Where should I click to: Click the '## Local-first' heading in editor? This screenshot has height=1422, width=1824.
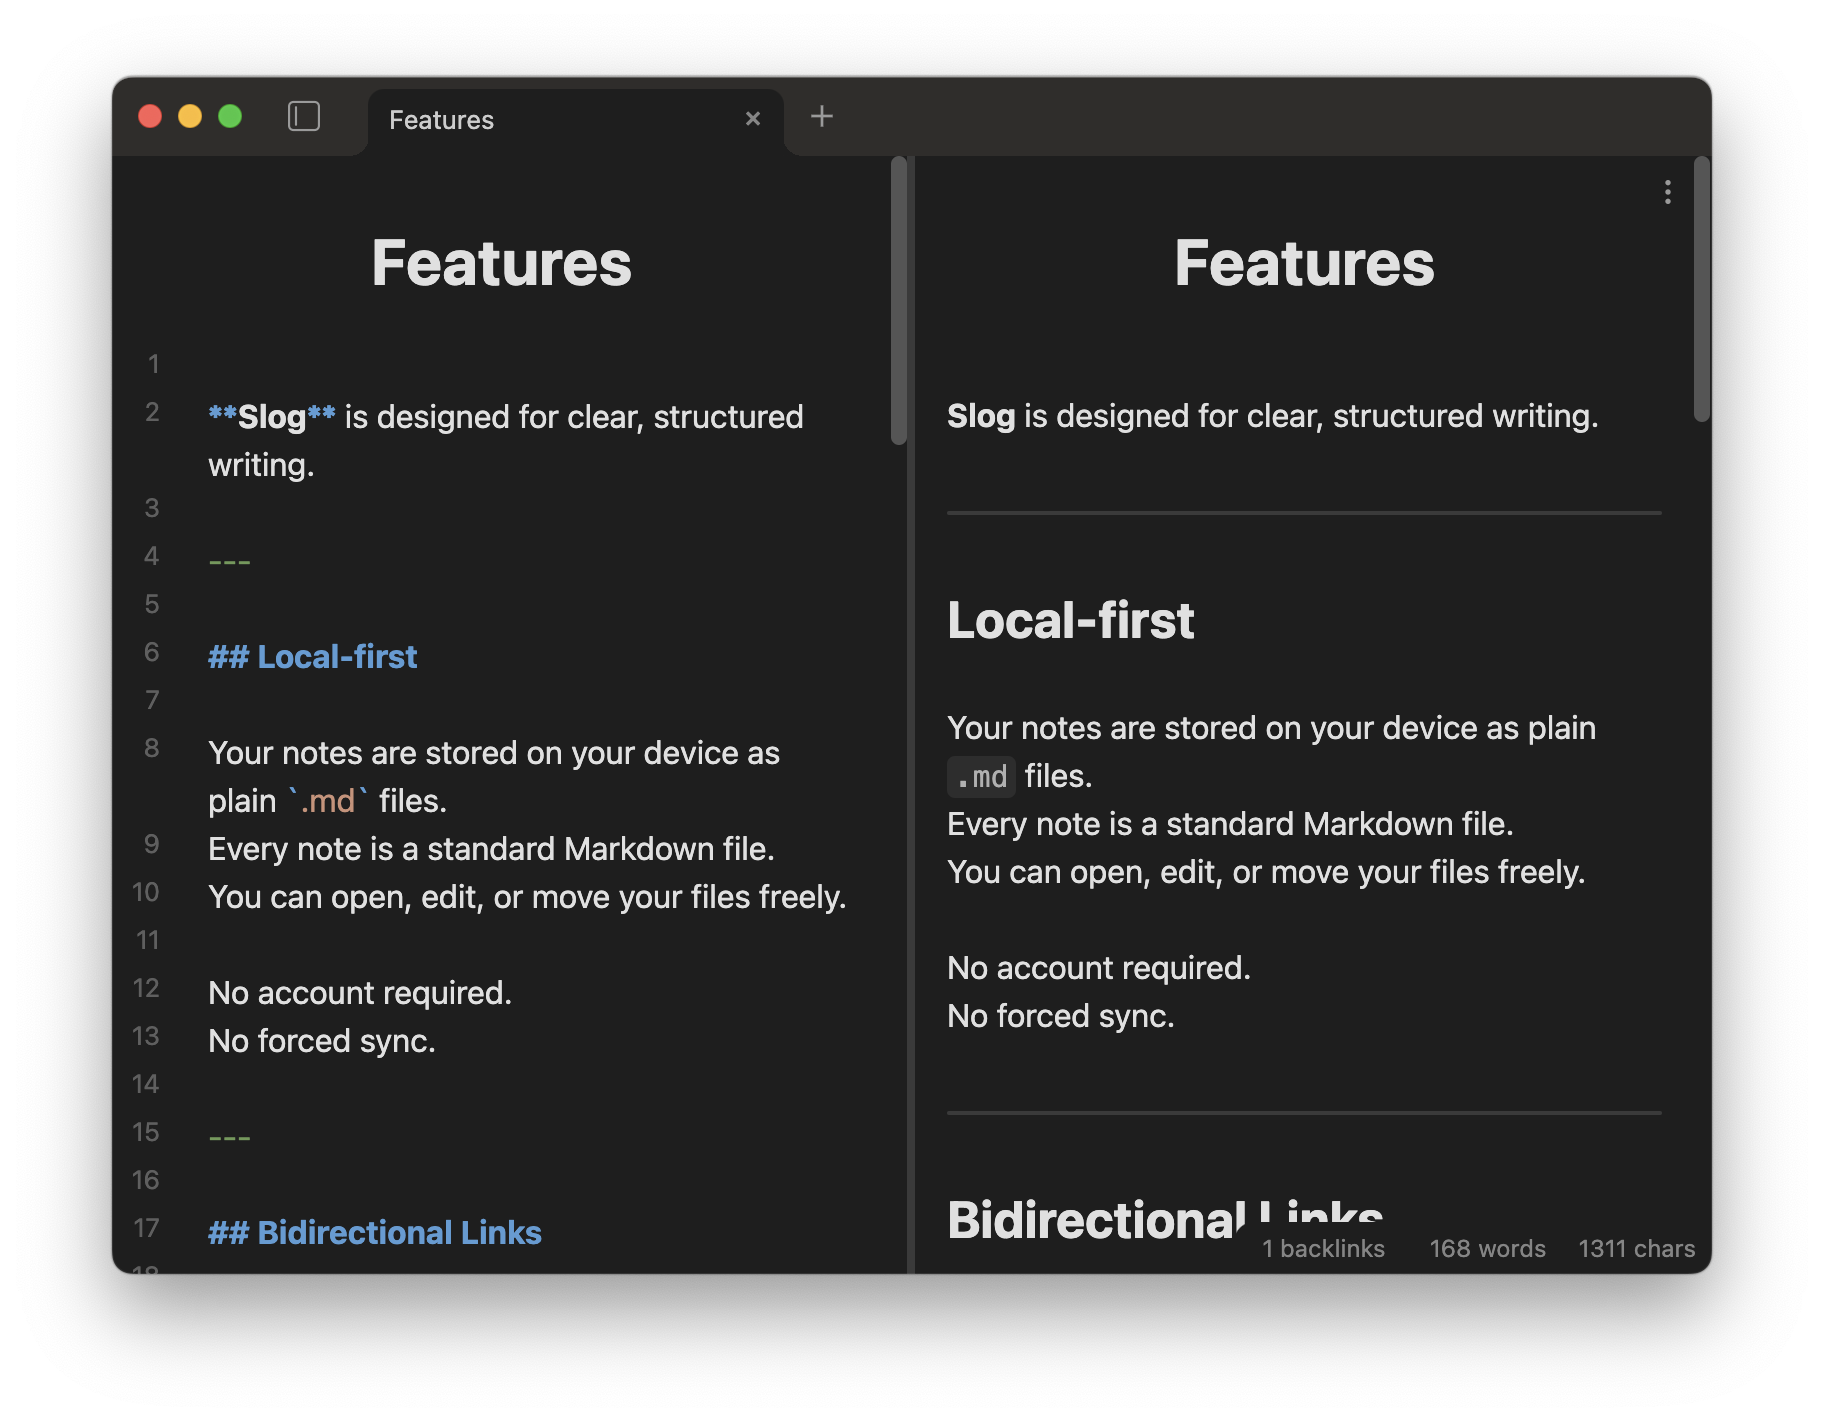click(x=313, y=657)
